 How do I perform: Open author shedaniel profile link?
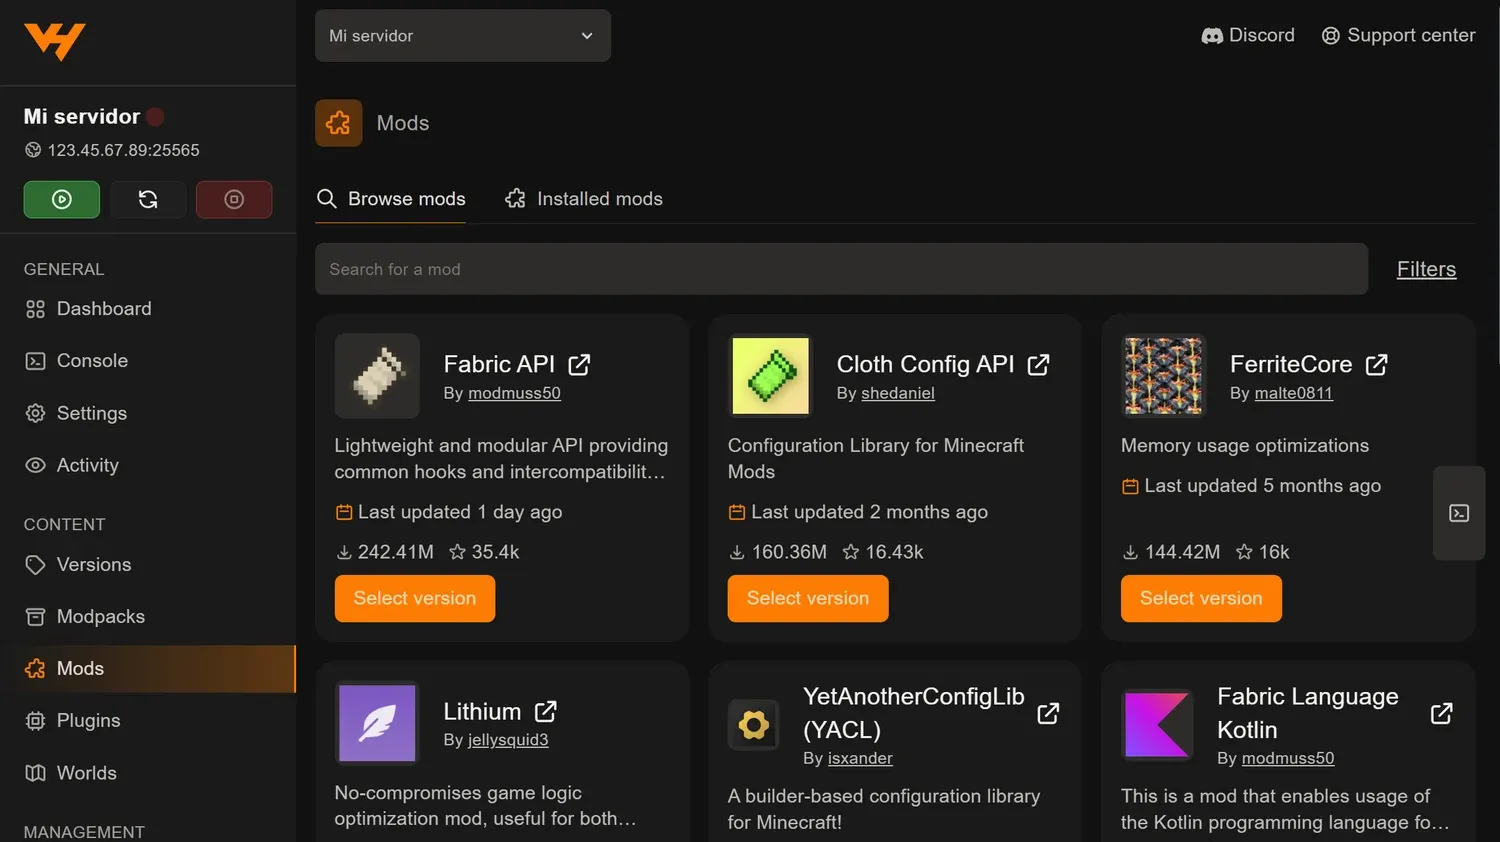898,393
